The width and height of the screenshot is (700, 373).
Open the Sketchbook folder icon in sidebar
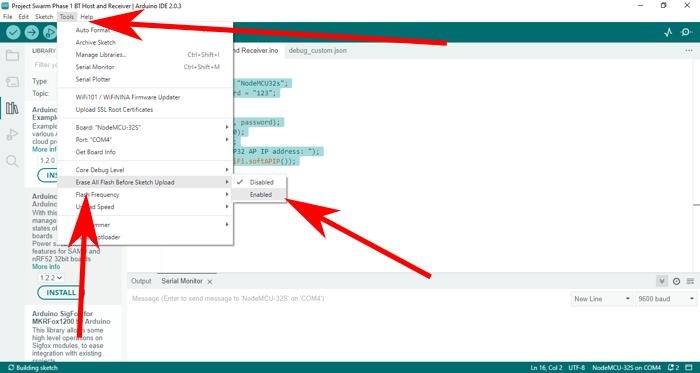pos(12,56)
